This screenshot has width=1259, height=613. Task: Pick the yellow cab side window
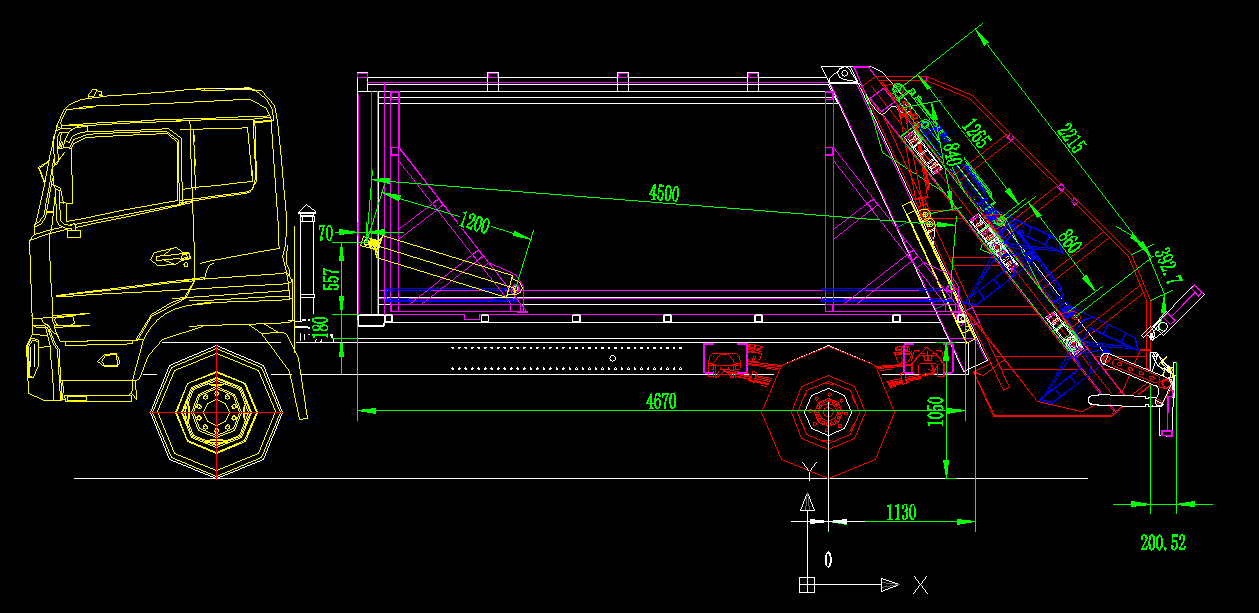124,176
